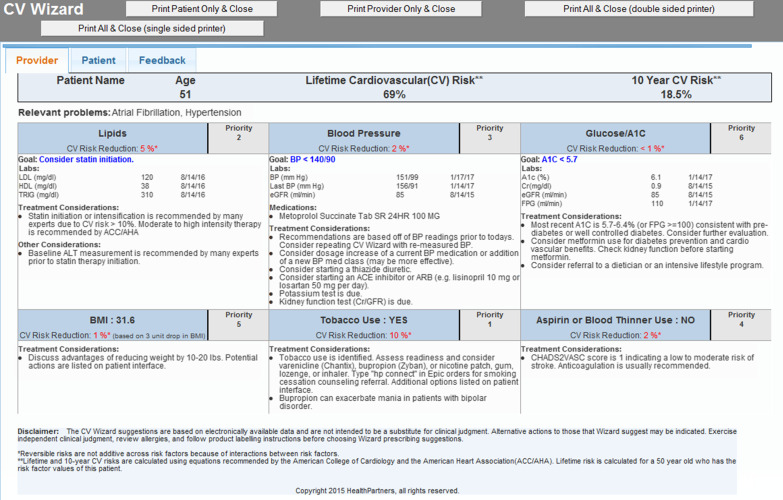The width and height of the screenshot is (783, 500).
Task: Click Print All & Close double sided printer
Action: (x=639, y=8)
